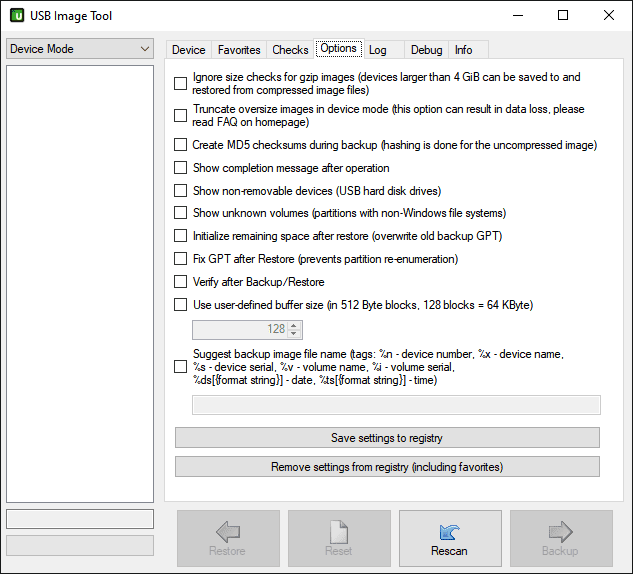
Task: Toggle Use user-defined buffer size checkbox
Action: click(180, 305)
